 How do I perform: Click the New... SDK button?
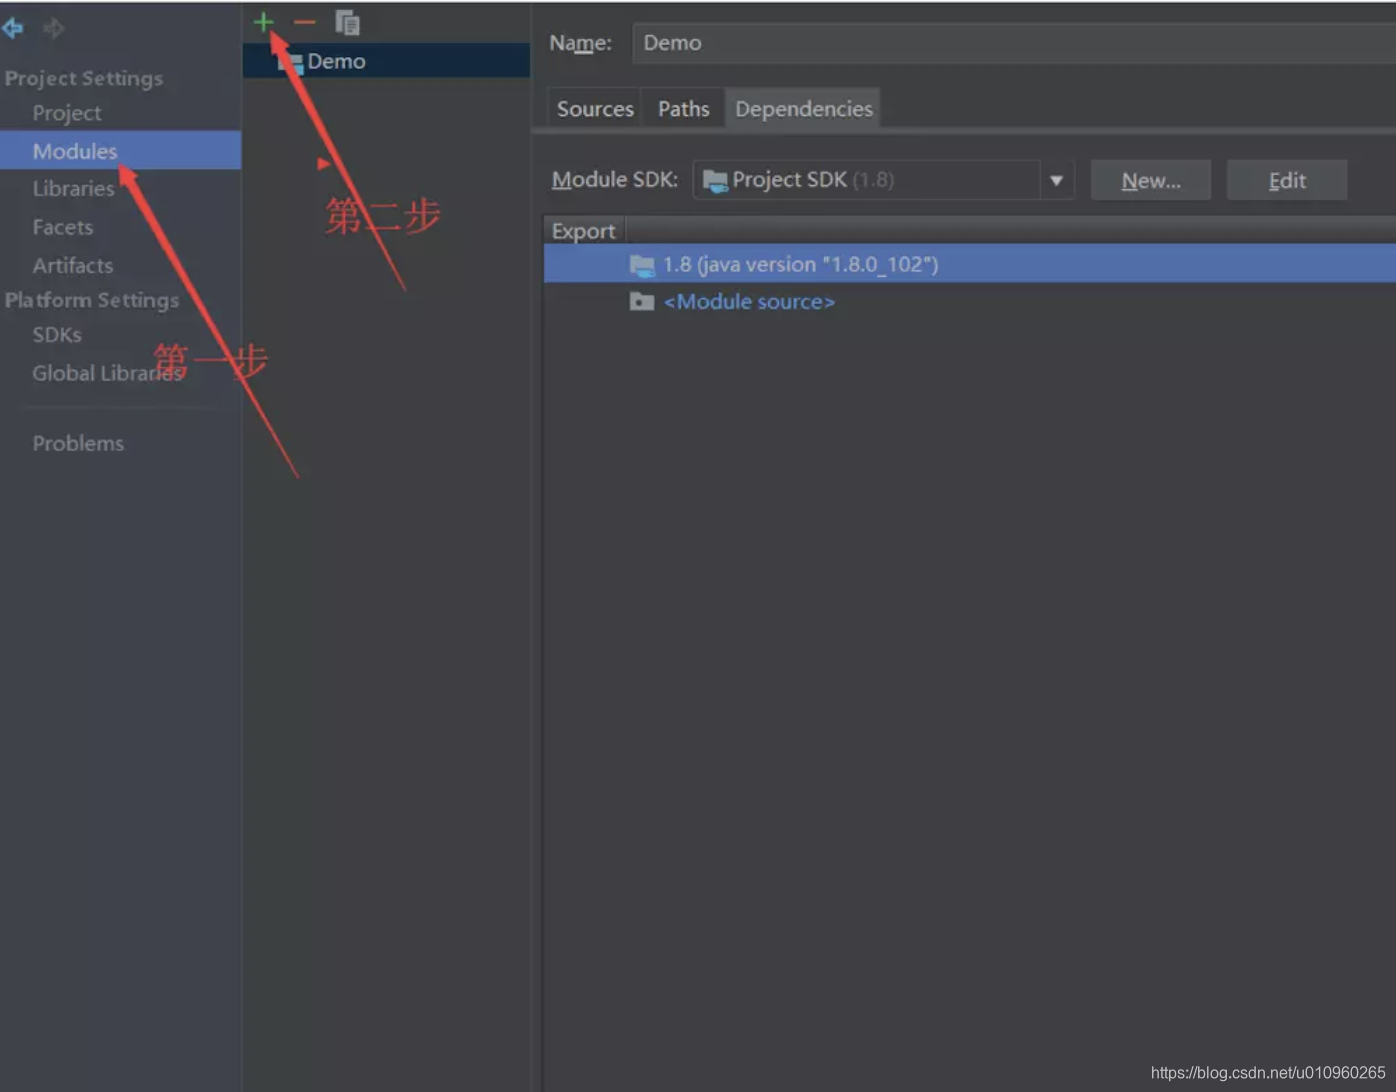pyautogui.click(x=1151, y=181)
